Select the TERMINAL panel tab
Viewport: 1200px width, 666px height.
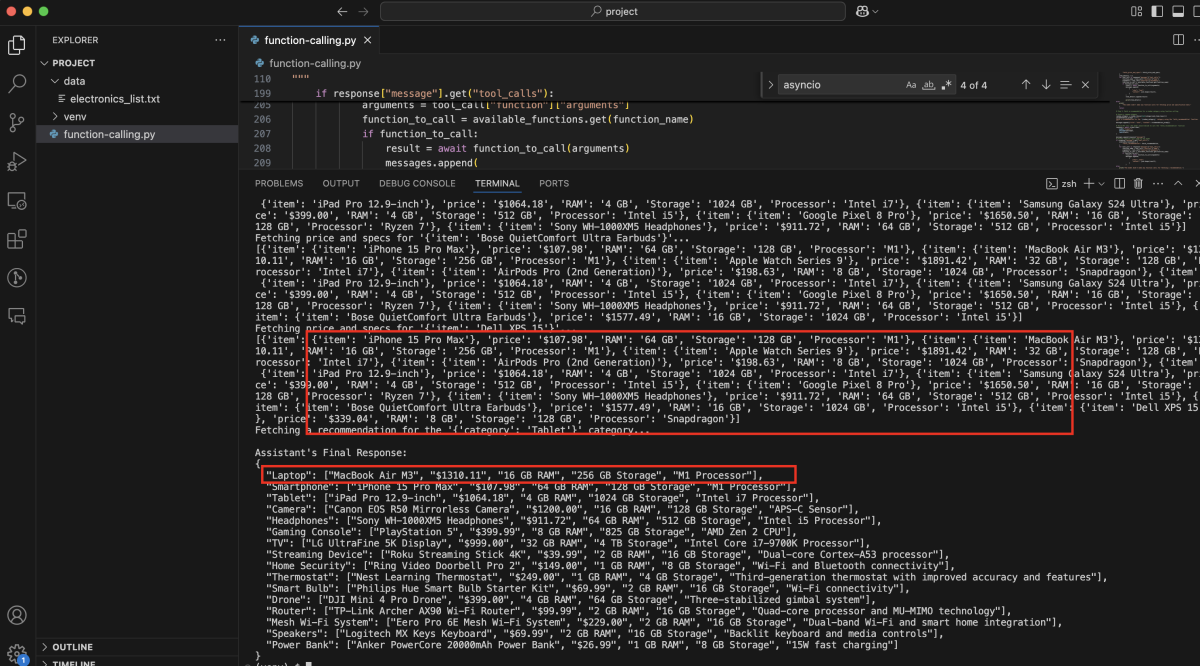coord(497,183)
